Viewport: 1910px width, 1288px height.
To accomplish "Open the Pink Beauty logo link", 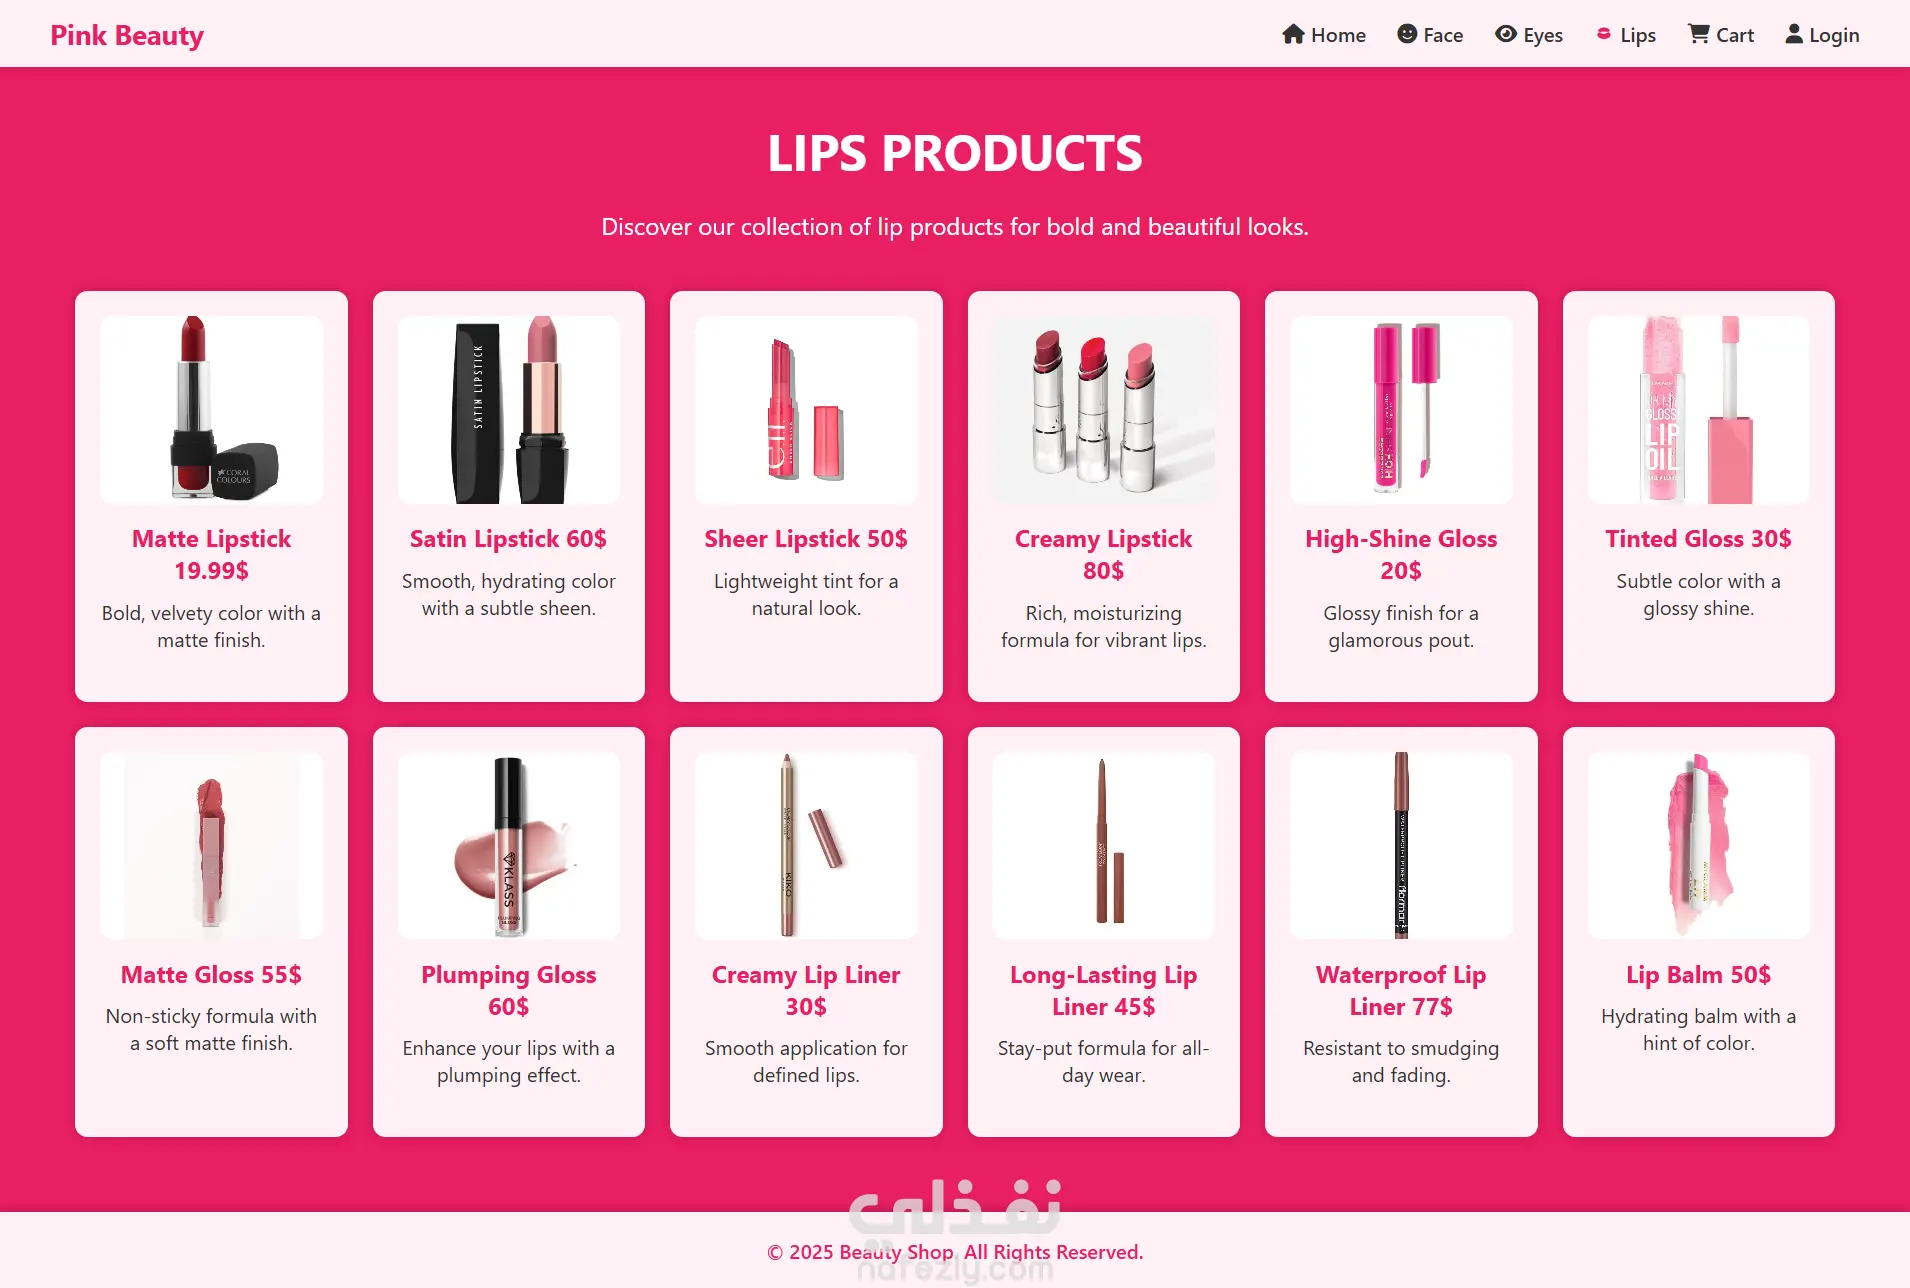I will pos(127,35).
